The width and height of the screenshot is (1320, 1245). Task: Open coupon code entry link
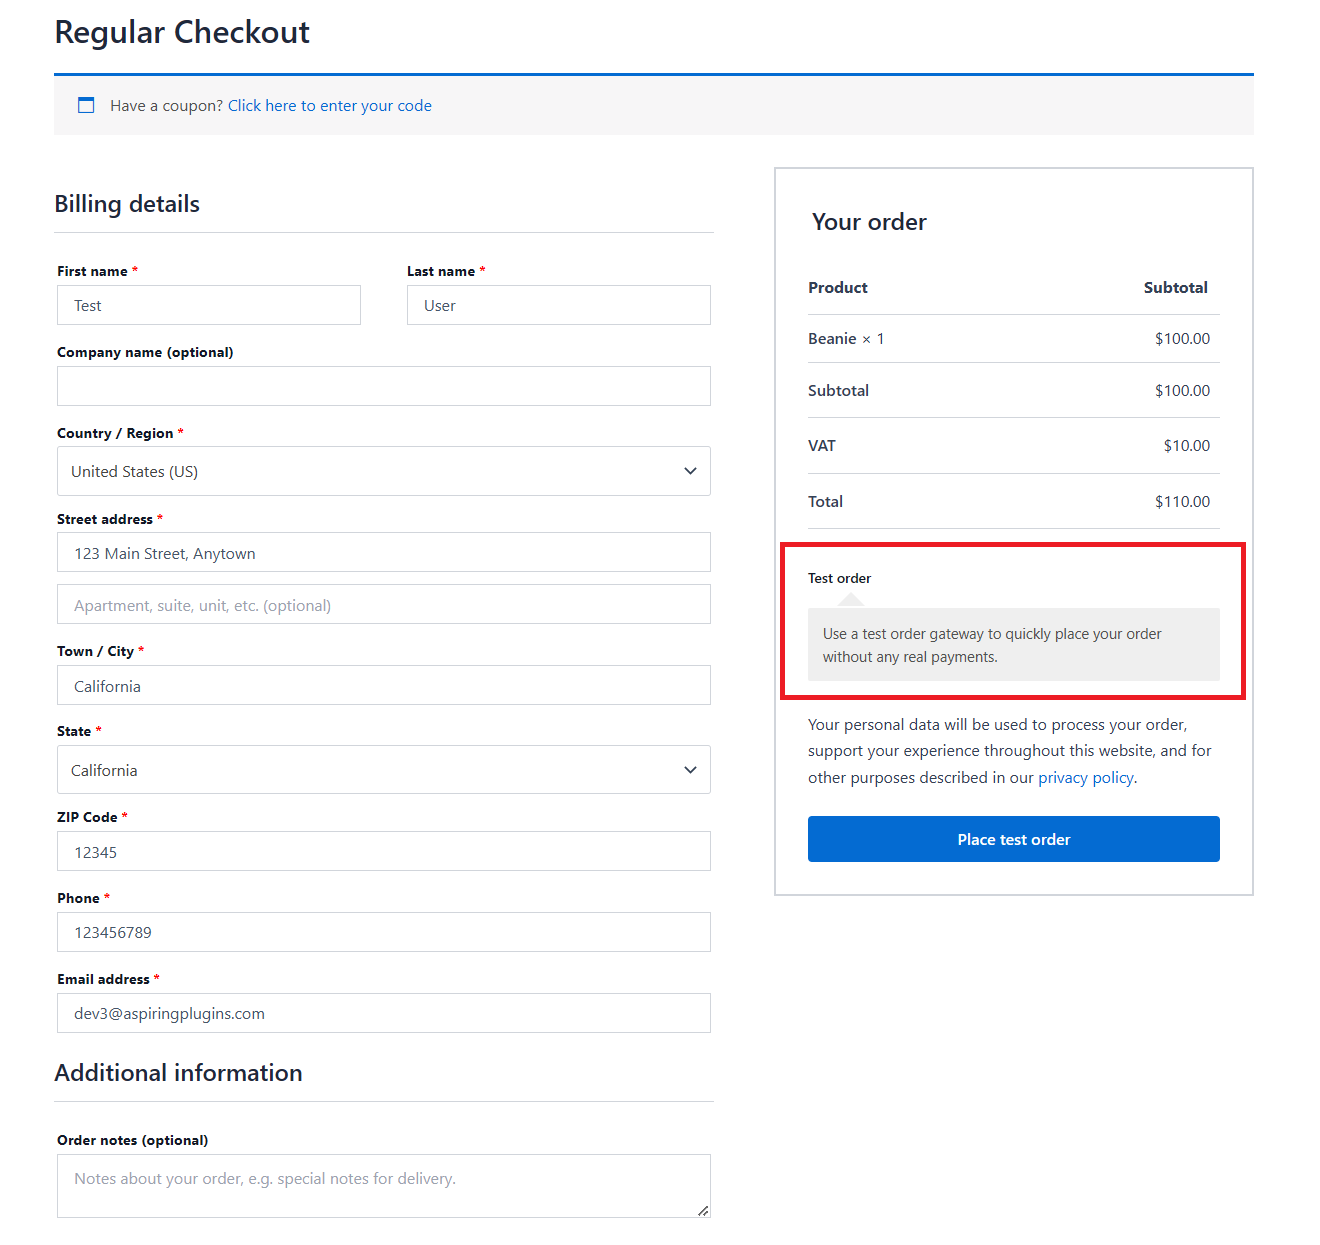[x=330, y=106]
